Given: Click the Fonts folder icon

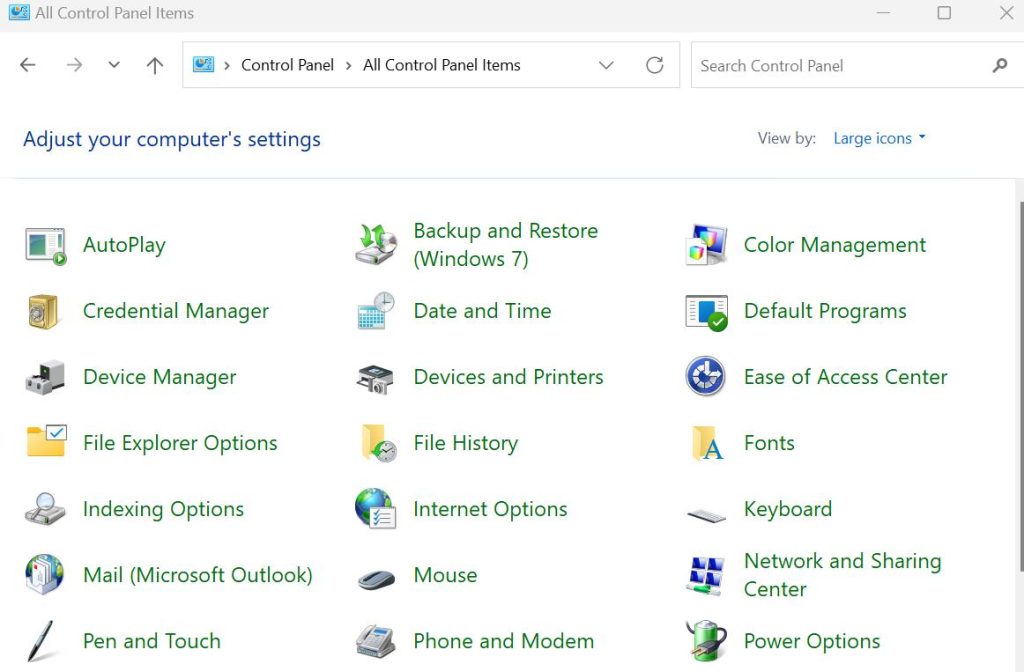Looking at the screenshot, I should pos(706,443).
